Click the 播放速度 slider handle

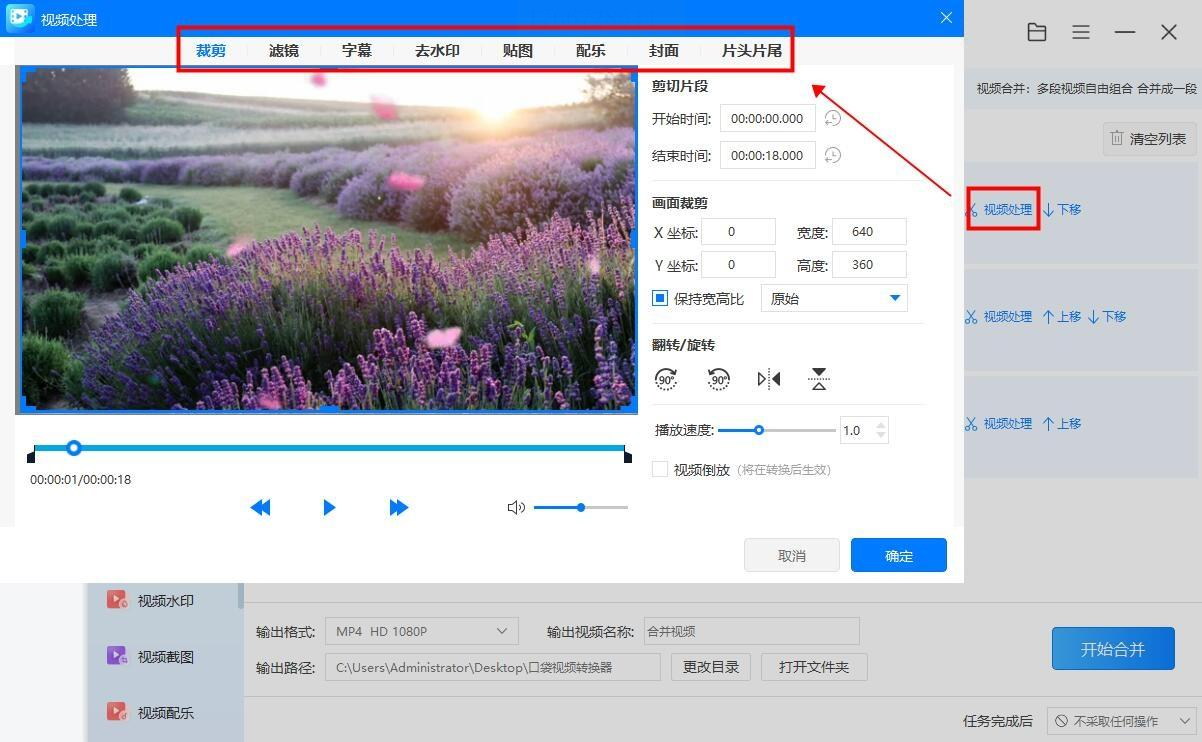(x=759, y=431)
